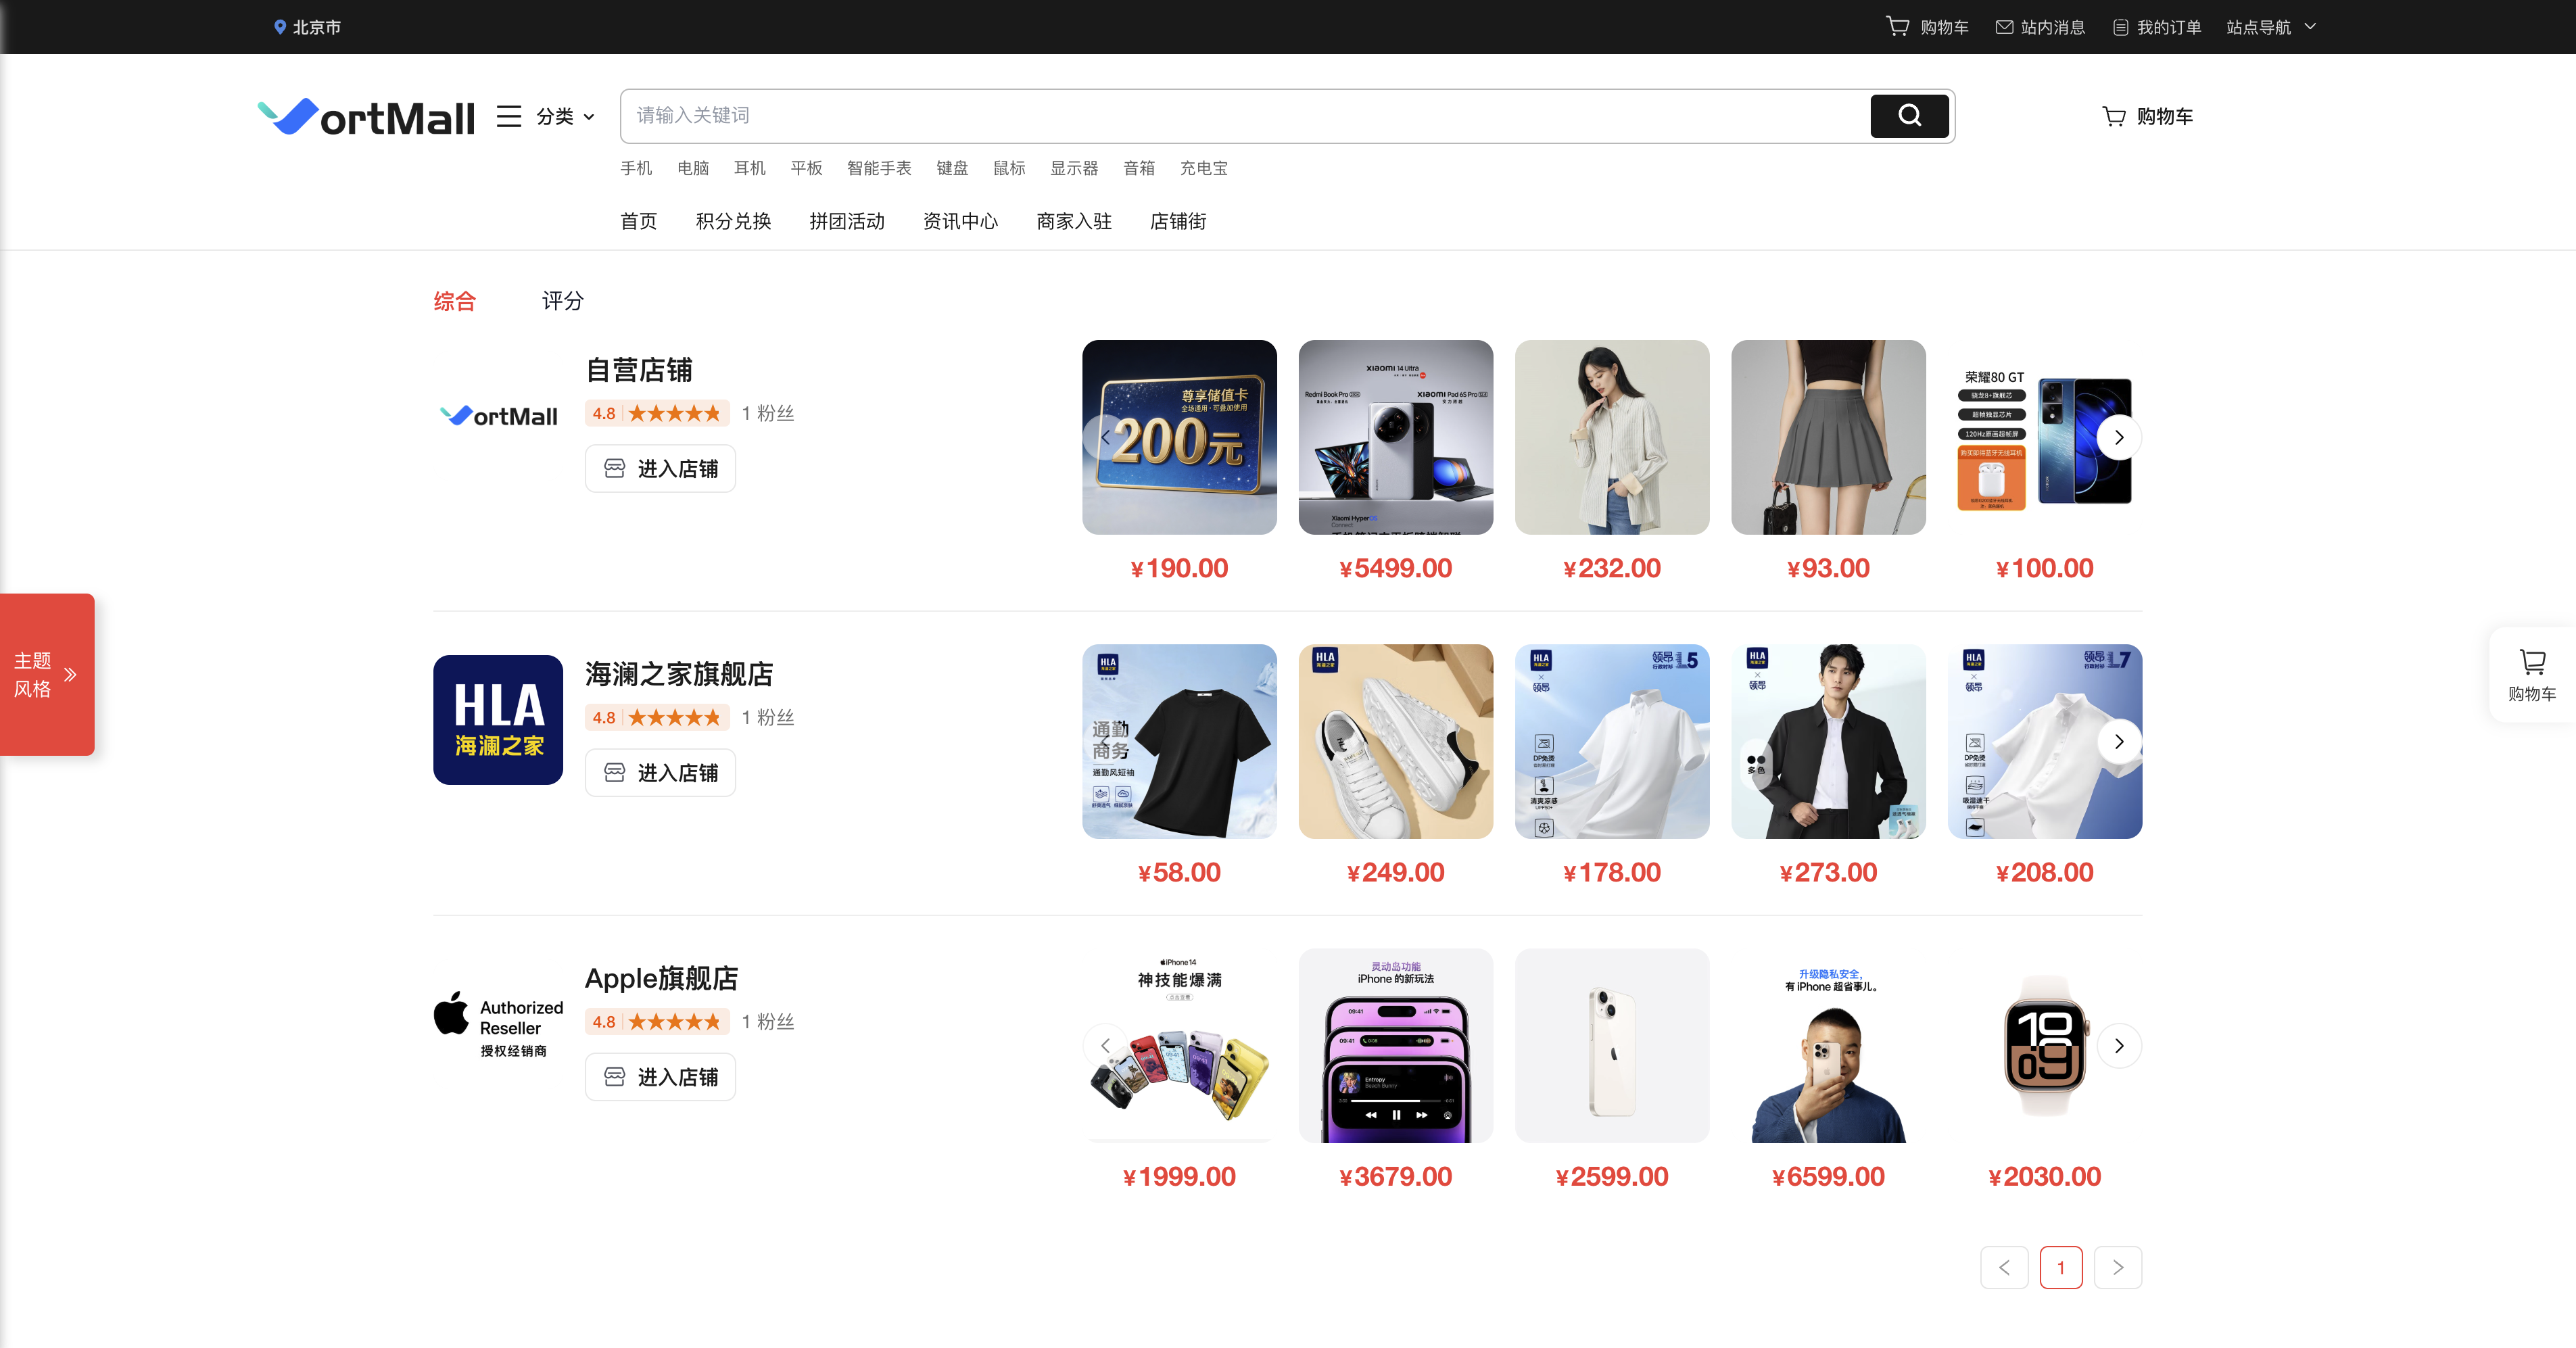Enter Apple旗舰店 via 进入店铺 button
This screenshot has width=2576, height=1348.
[660, 1076]
